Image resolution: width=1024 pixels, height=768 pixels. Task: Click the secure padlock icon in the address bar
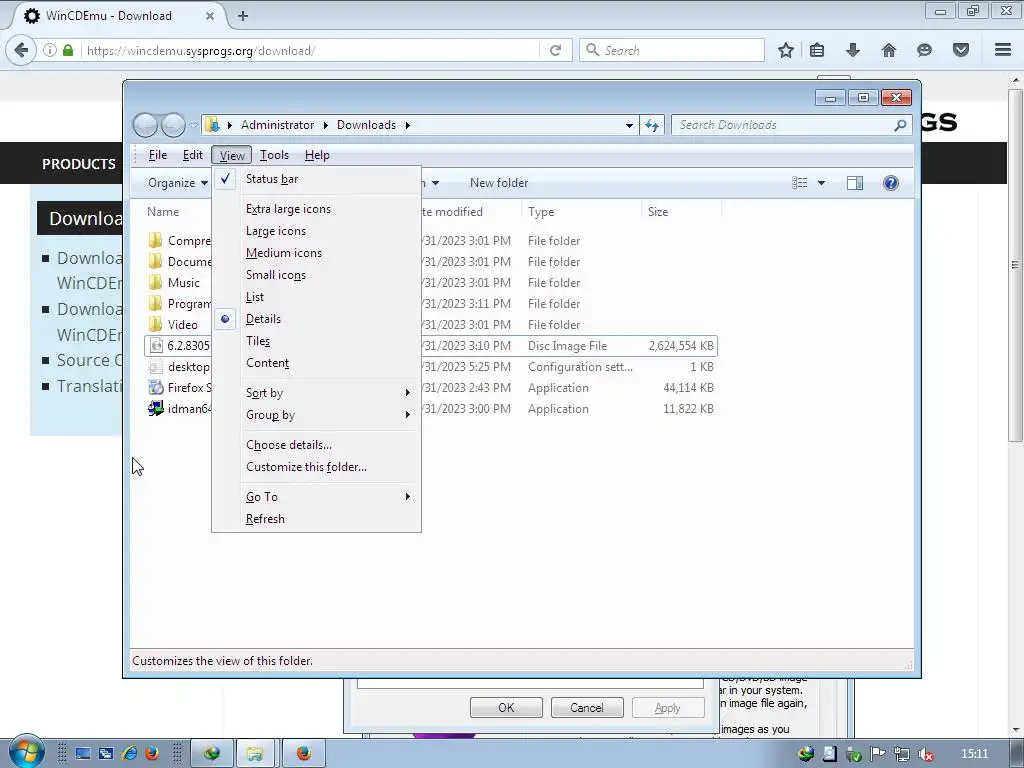68,50
